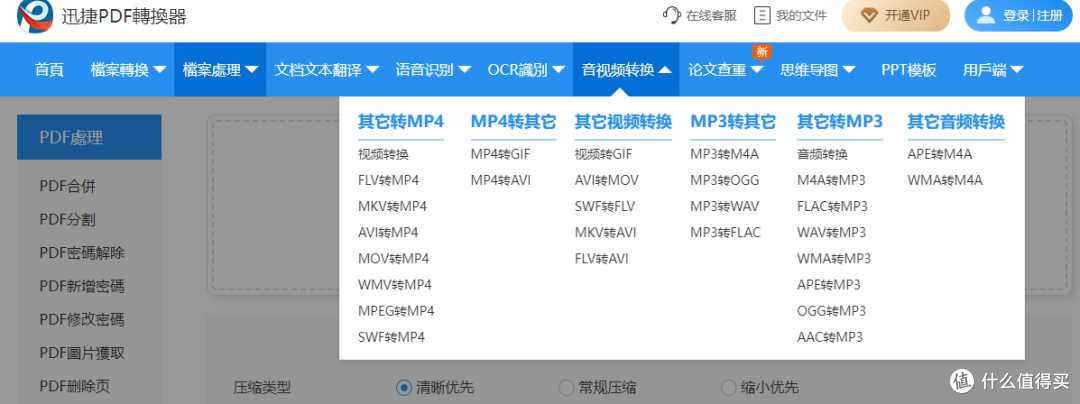
Task: Choose MP3转M4A conversion
Action: pos(724,154)
